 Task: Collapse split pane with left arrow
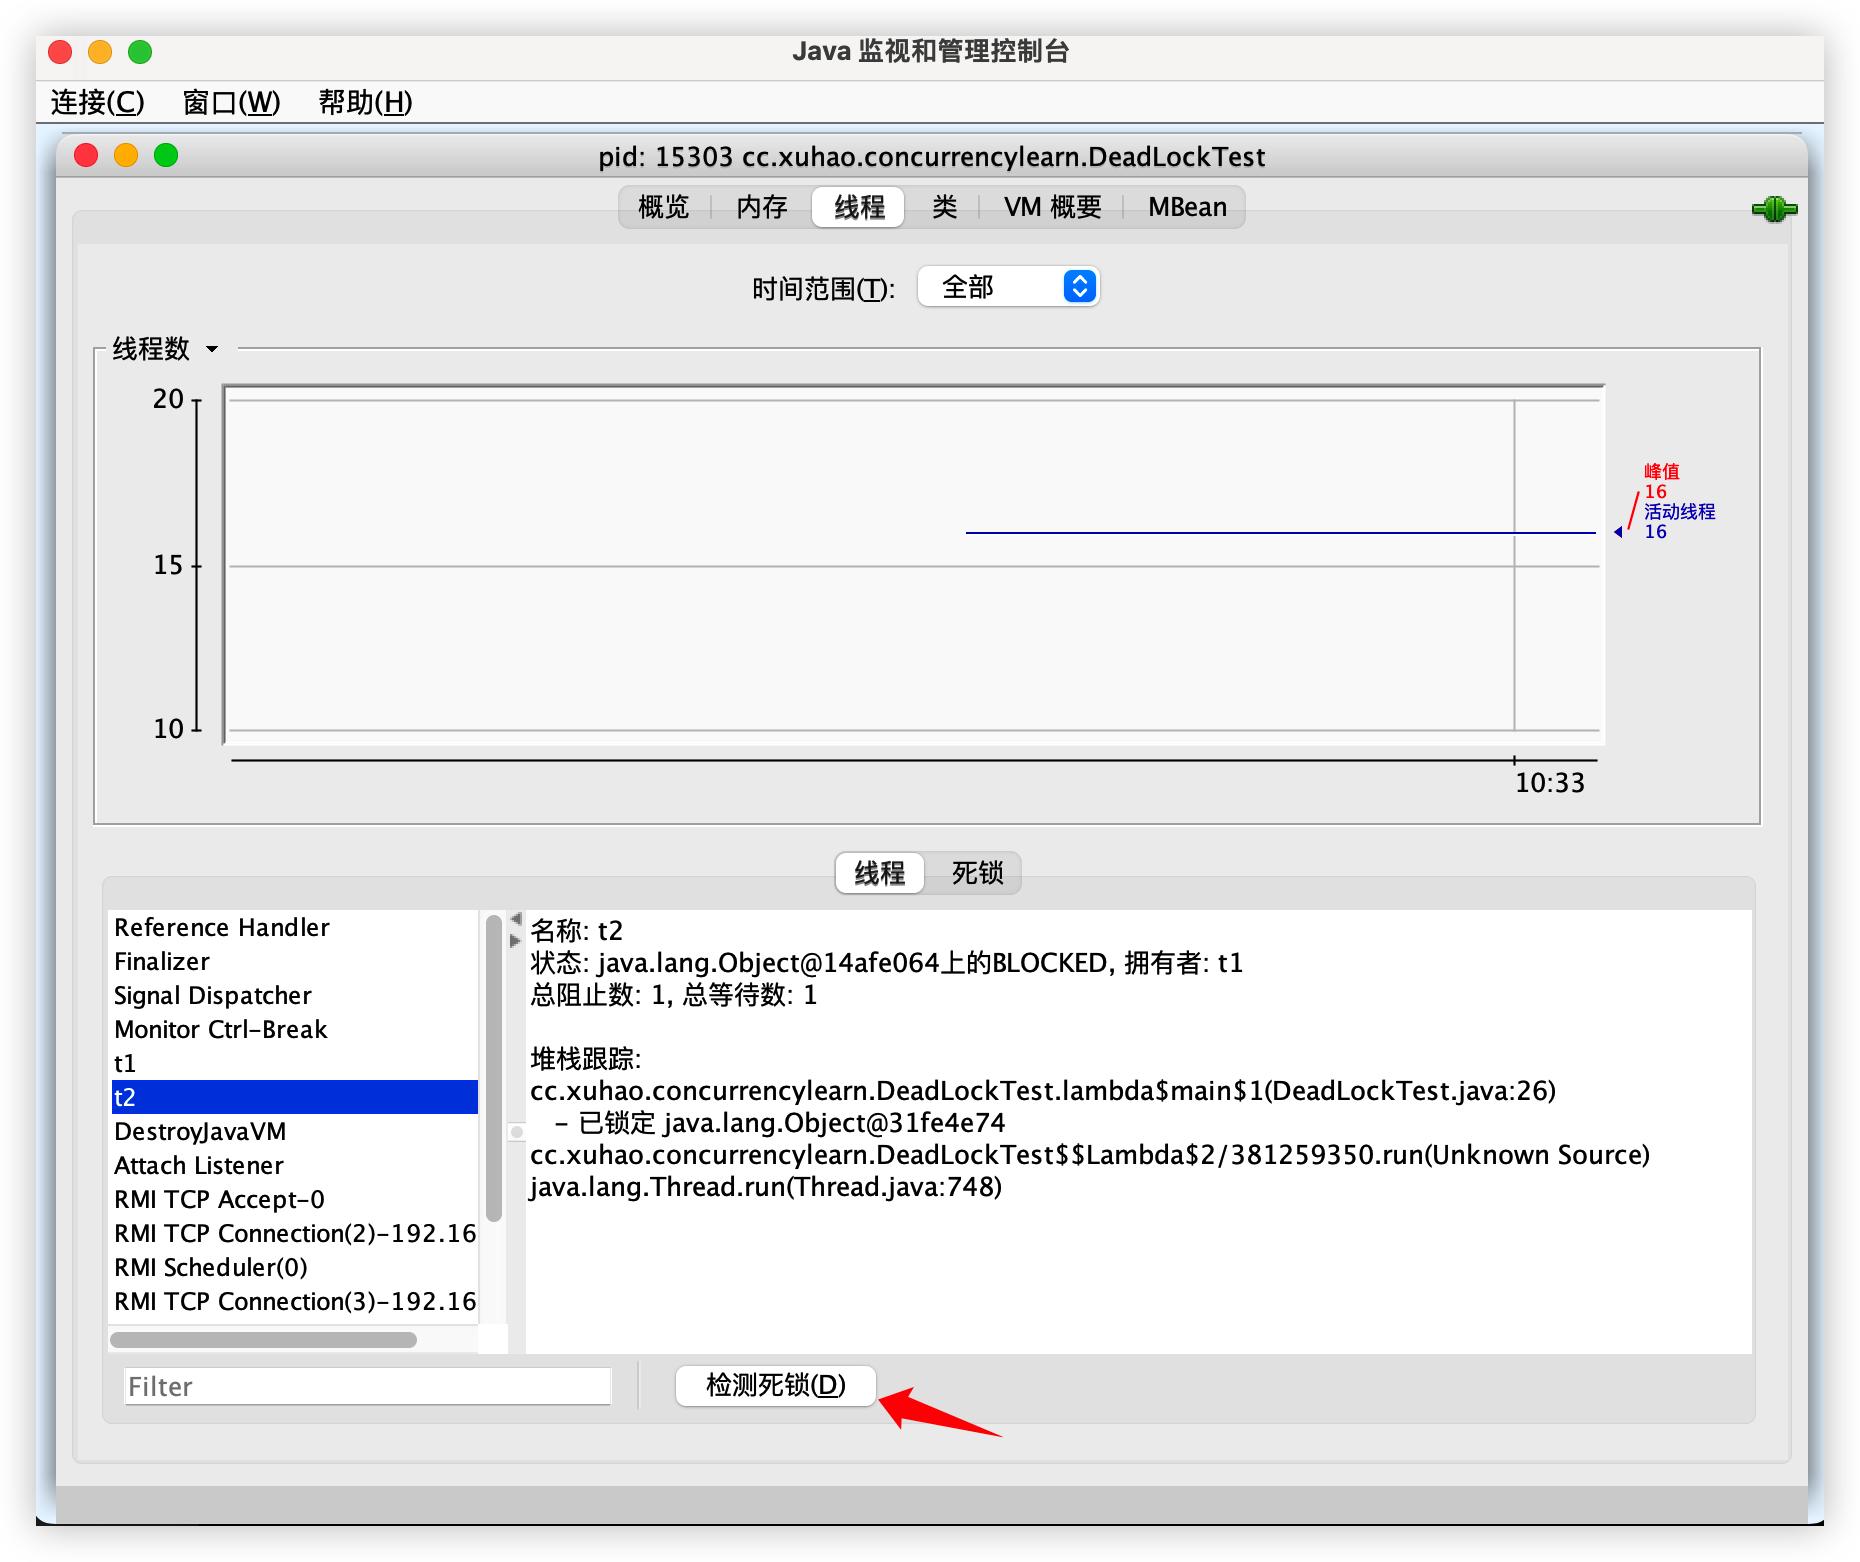pos(516,918)
